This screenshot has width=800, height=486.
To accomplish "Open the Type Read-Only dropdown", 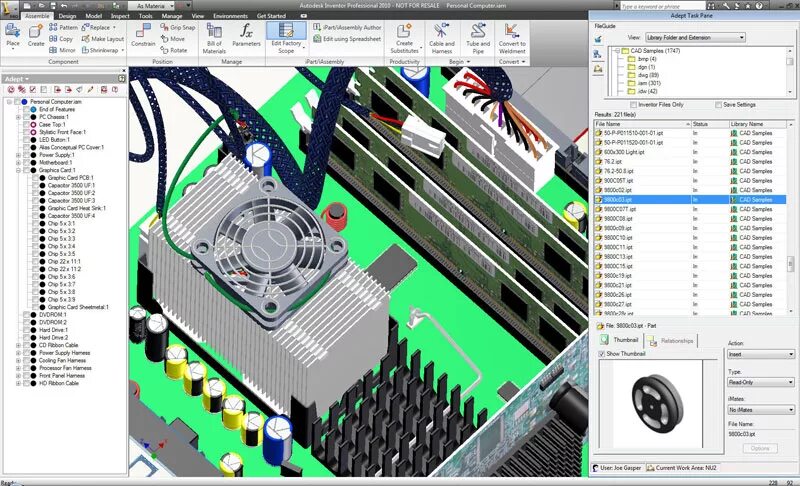I will tap(761, 382).
